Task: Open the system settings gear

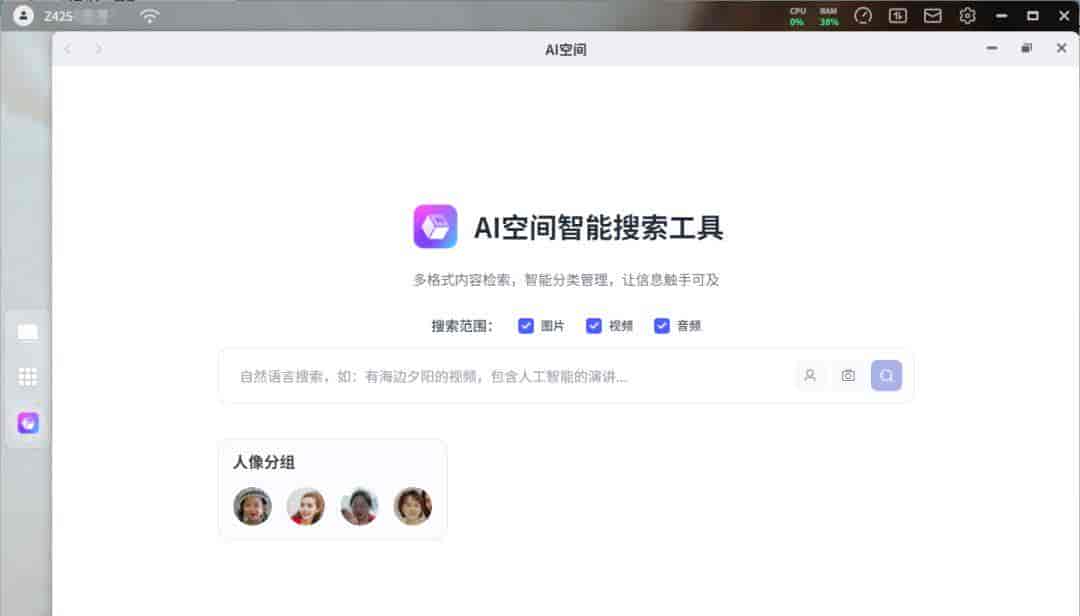Action: pos(967,15)
